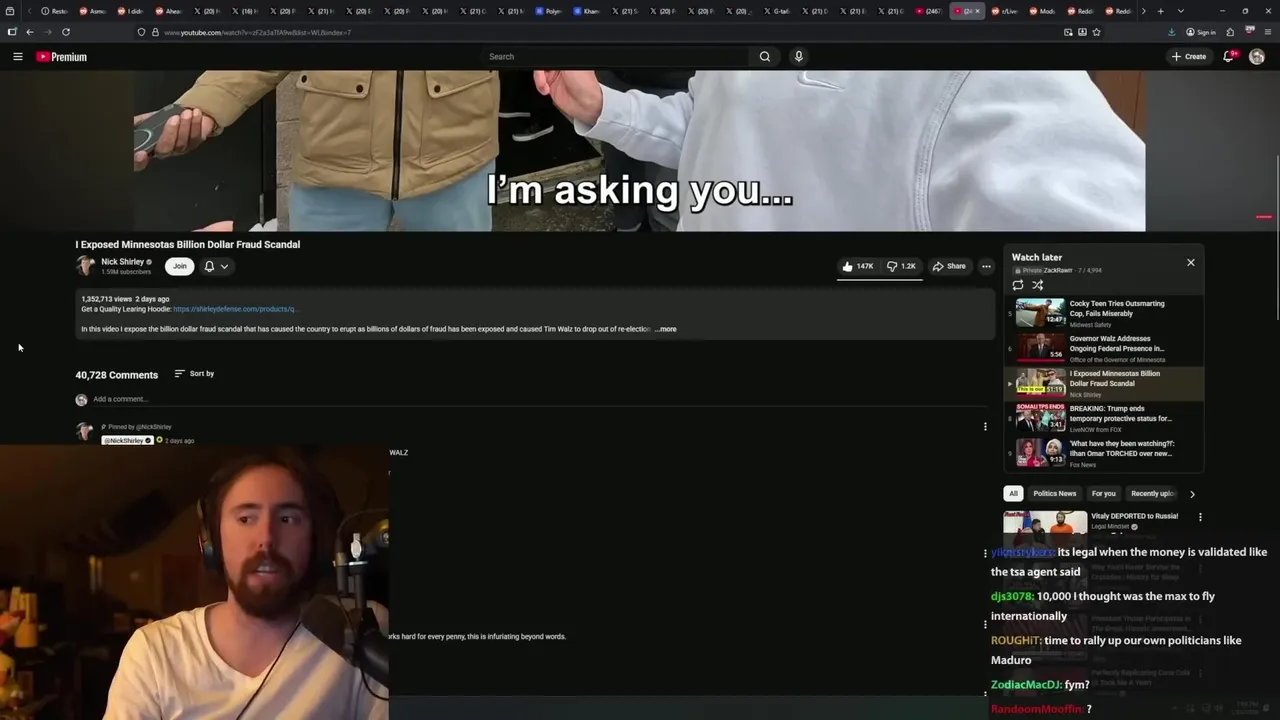Open Vitaly DEPORTED to Russia video
Screen dimensions: 1280x720
pyautogui.click(x=1134, y=516)
